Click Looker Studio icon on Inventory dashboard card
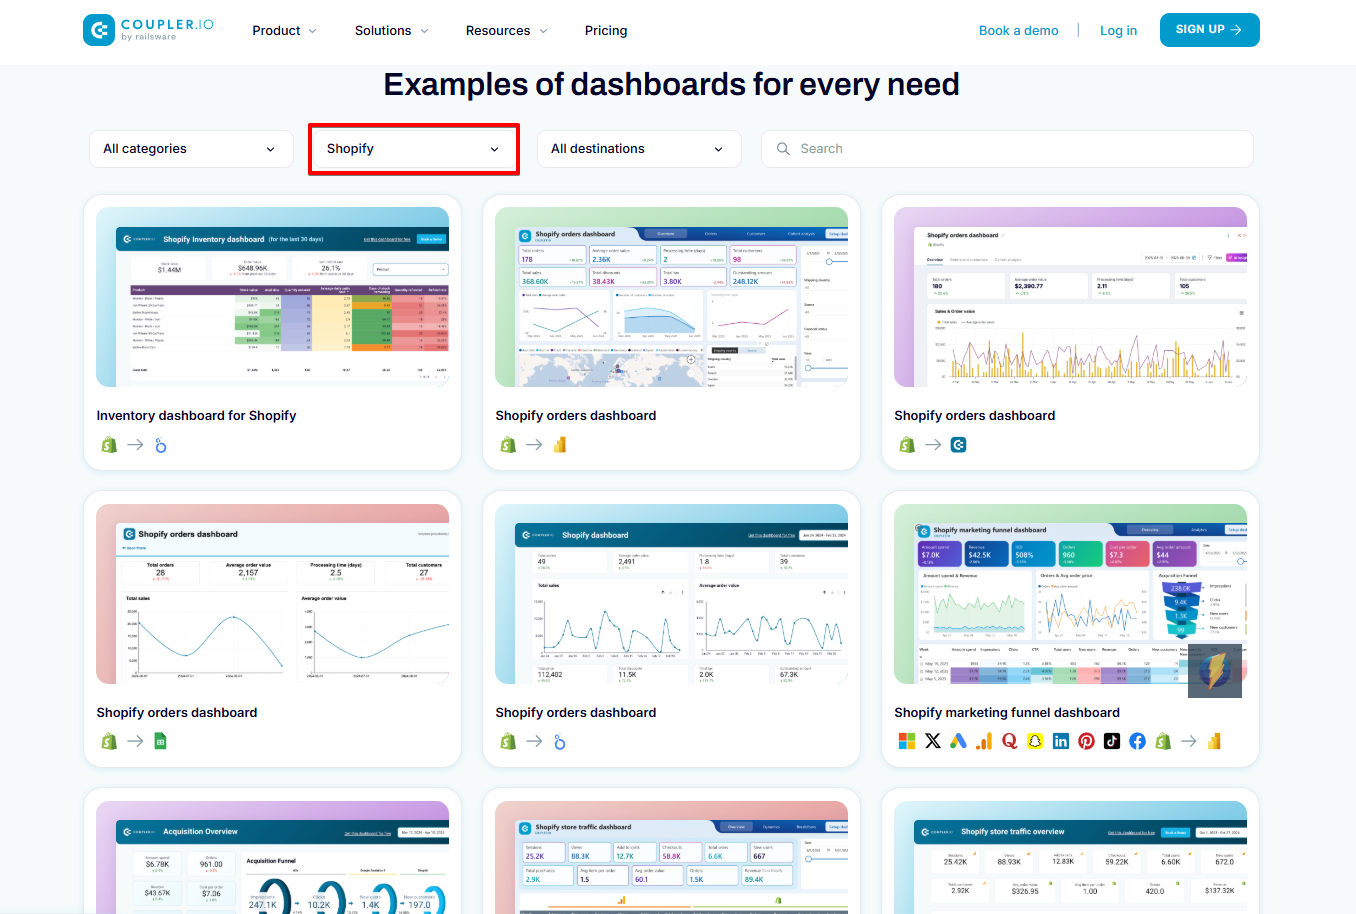The height and width of the screenshot is (914, 1356). click(x=161, y=444)
